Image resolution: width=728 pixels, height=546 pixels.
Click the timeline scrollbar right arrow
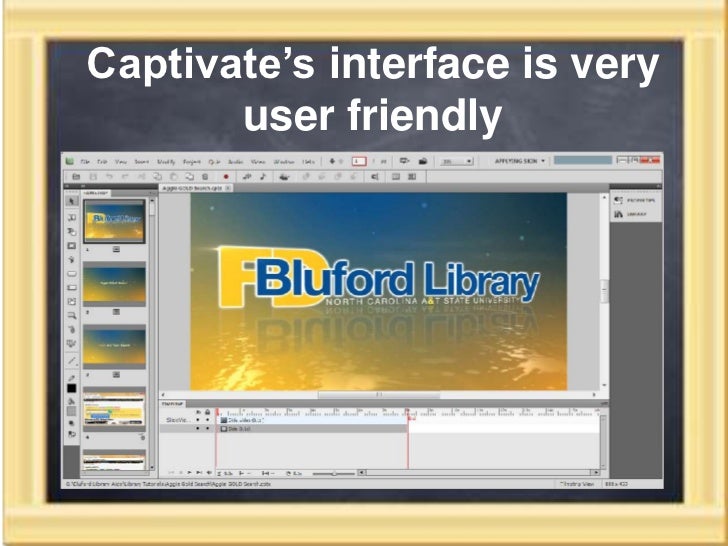[x=596, y=473]
